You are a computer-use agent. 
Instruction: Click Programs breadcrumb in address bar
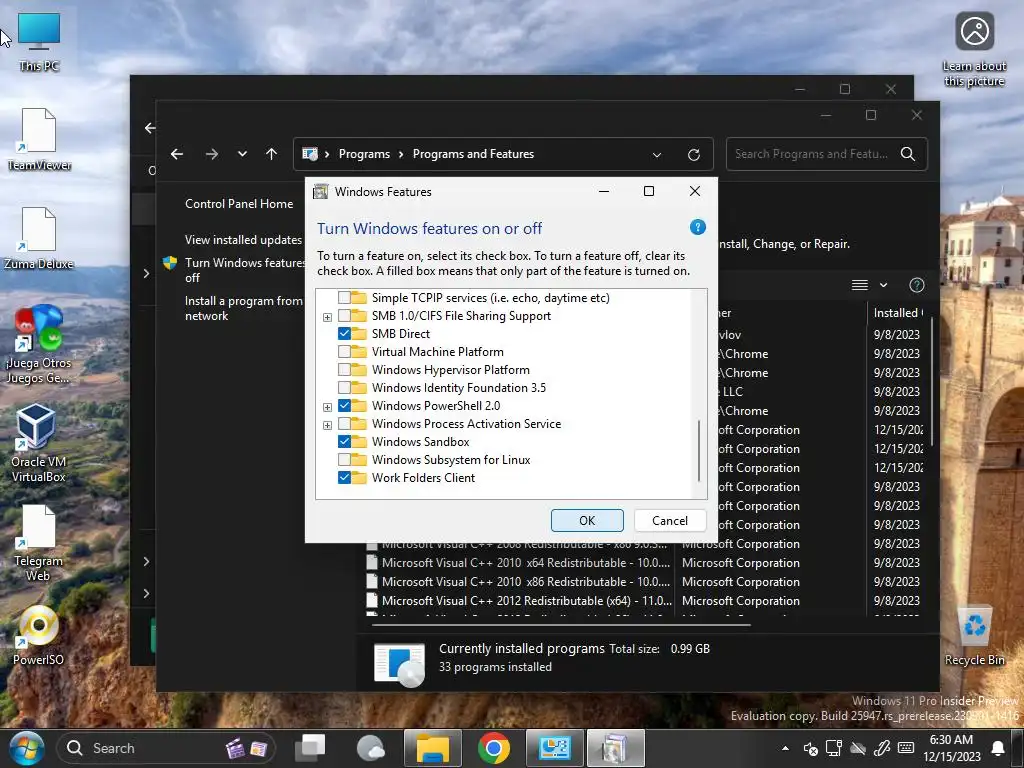pyautogui.click(x=364, y=154)
